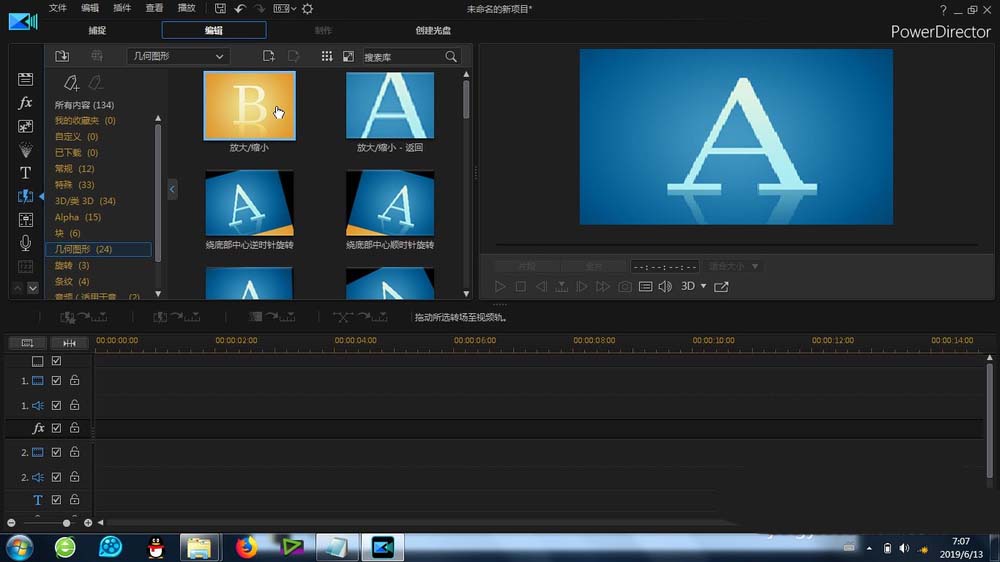This screenshot has width=1000, height=562.
Task: Switch to the 创建光盘 tab
Action: (x=433, y=30)
